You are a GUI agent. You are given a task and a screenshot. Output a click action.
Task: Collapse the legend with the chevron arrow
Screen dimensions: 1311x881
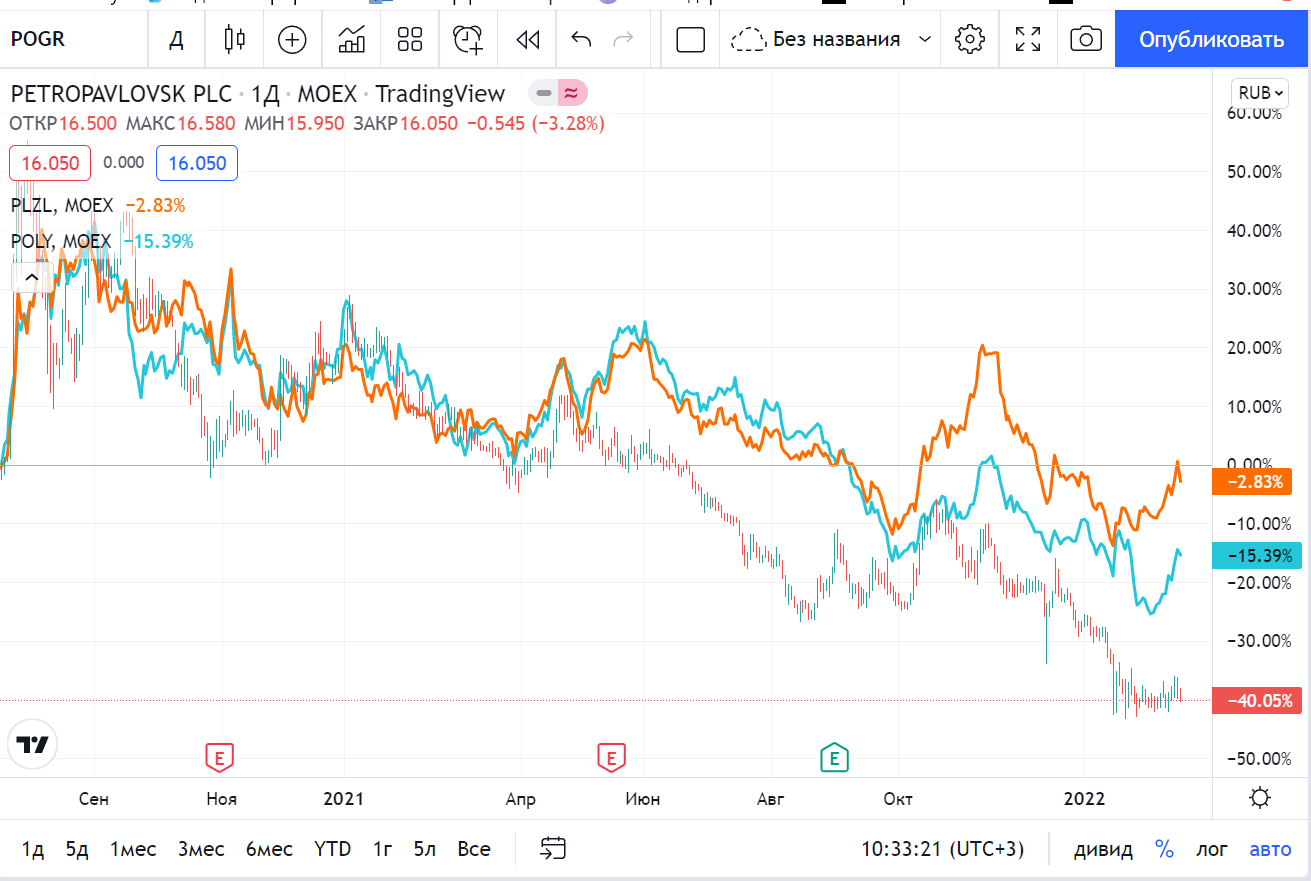pos(31,277)
